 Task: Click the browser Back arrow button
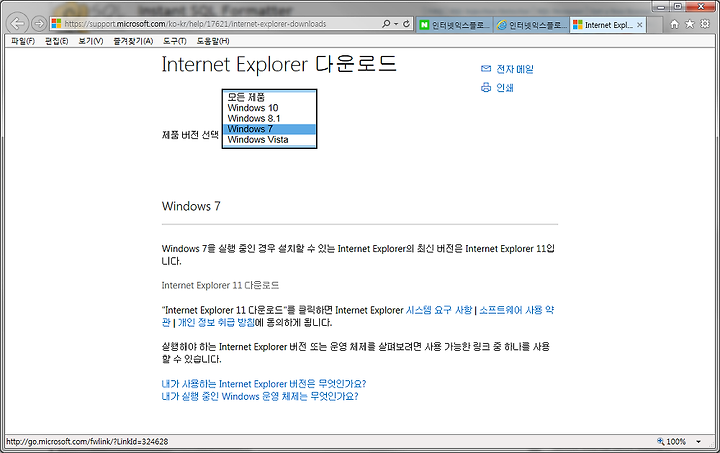tap(17, 23)
